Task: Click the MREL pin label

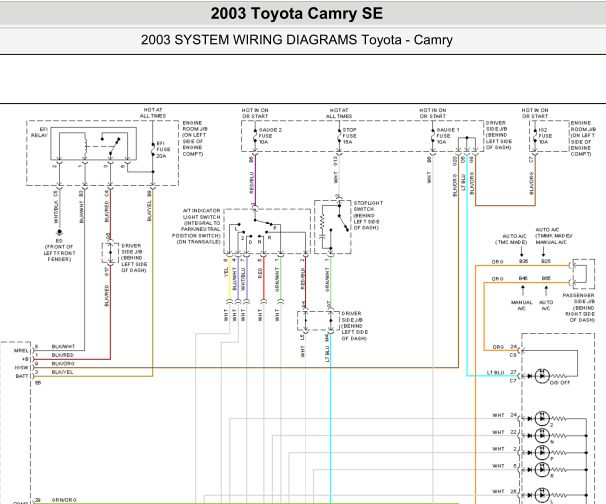Action: [x=22, y=351]
